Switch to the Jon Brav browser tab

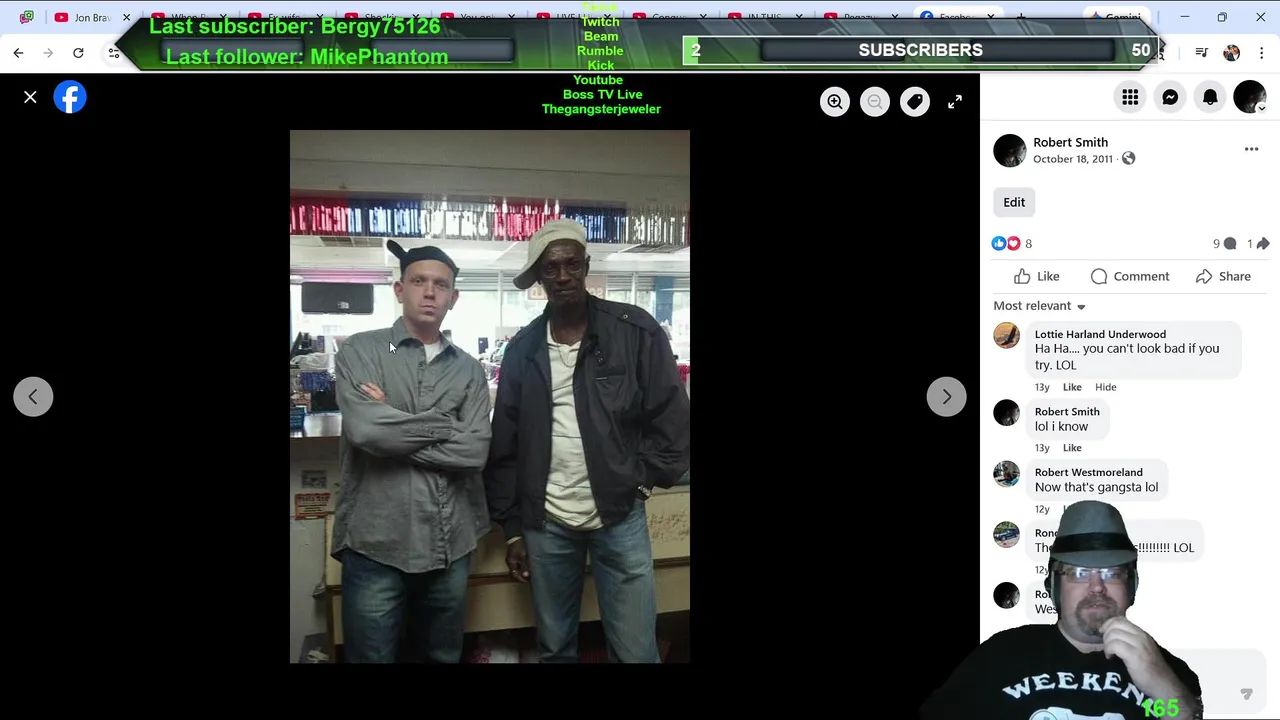92,17
